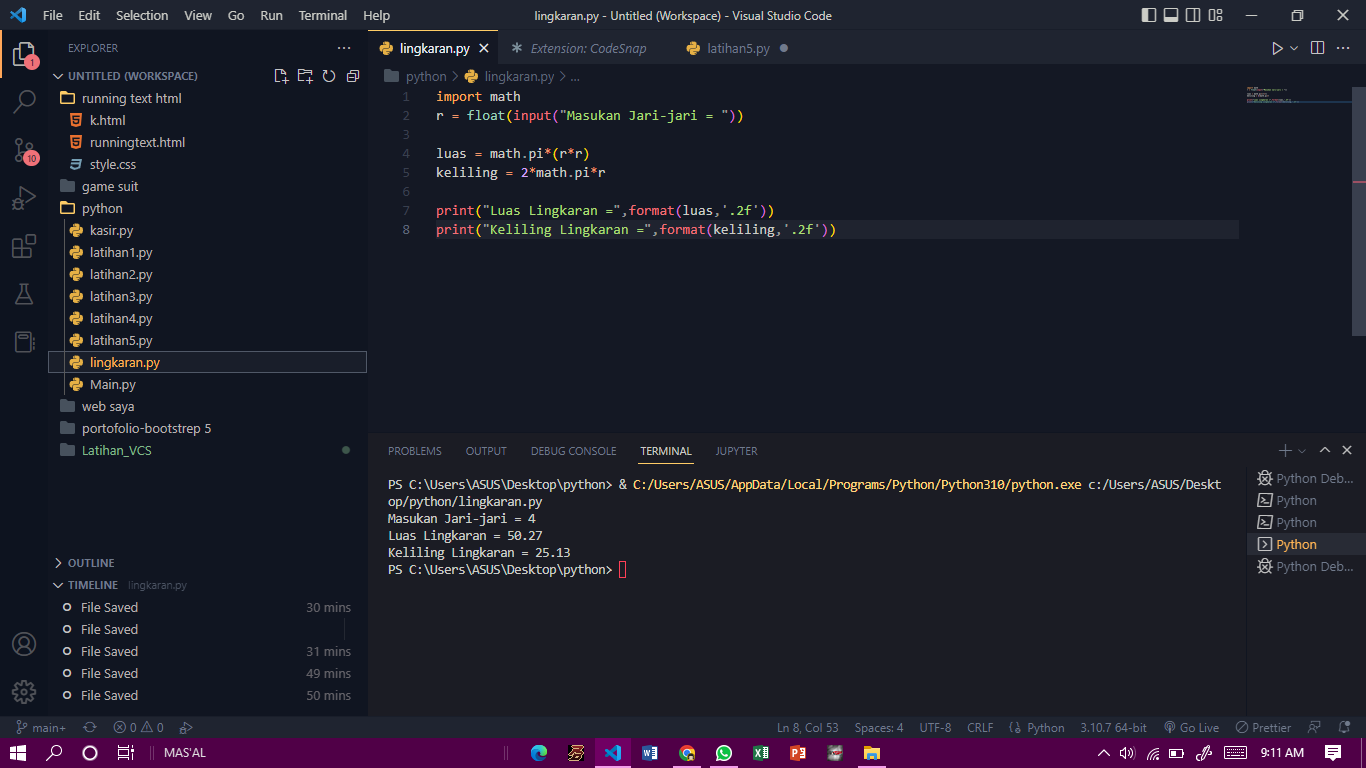This screenshot has width=1366, height=768.
Task: Open the Testing view from the activity bar
Action: pos(24,294)
